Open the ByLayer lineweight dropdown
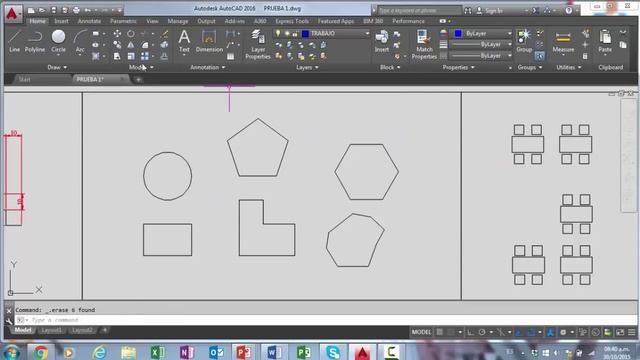Image resolution: width=640 pixels, height=360 pixels. tap(509, 44)
